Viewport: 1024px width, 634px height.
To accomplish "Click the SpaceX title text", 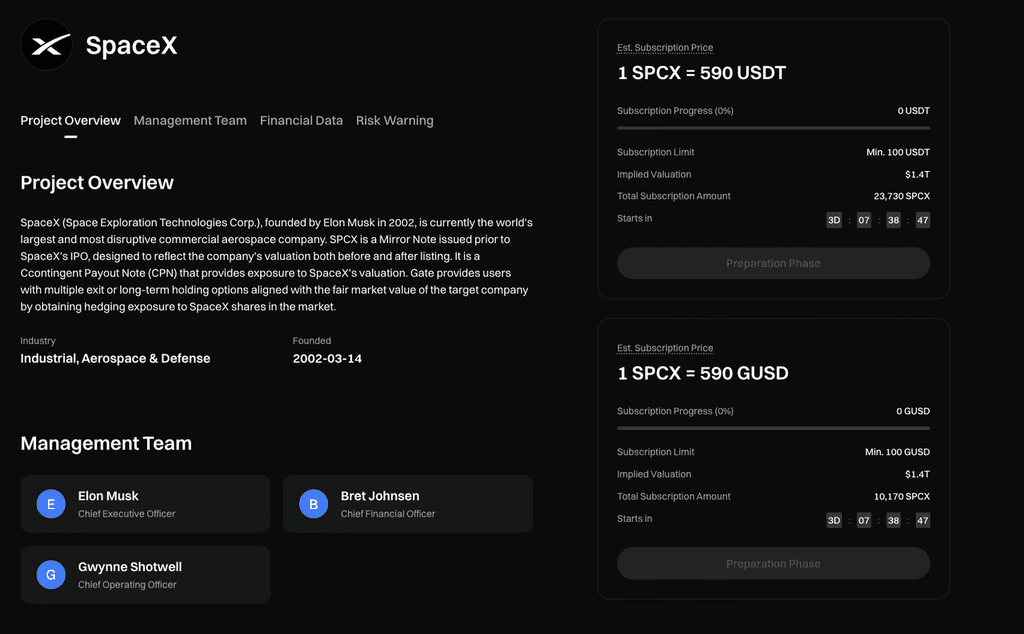I will point(131,46).
